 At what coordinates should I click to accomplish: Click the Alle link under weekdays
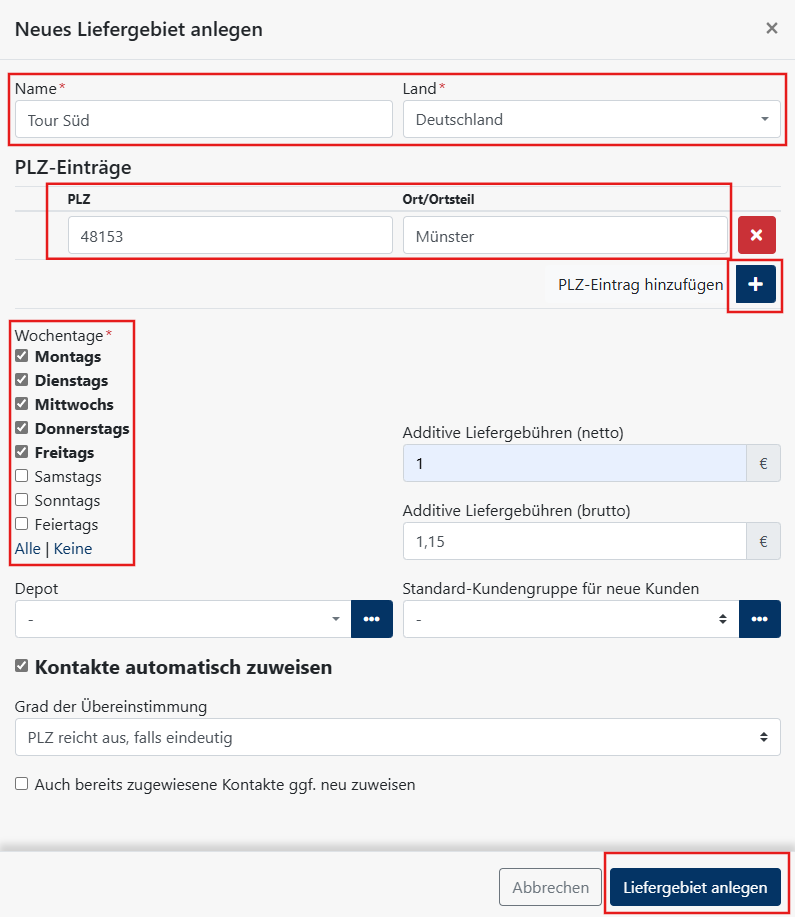pyautogui.click(x=28, y=549)
